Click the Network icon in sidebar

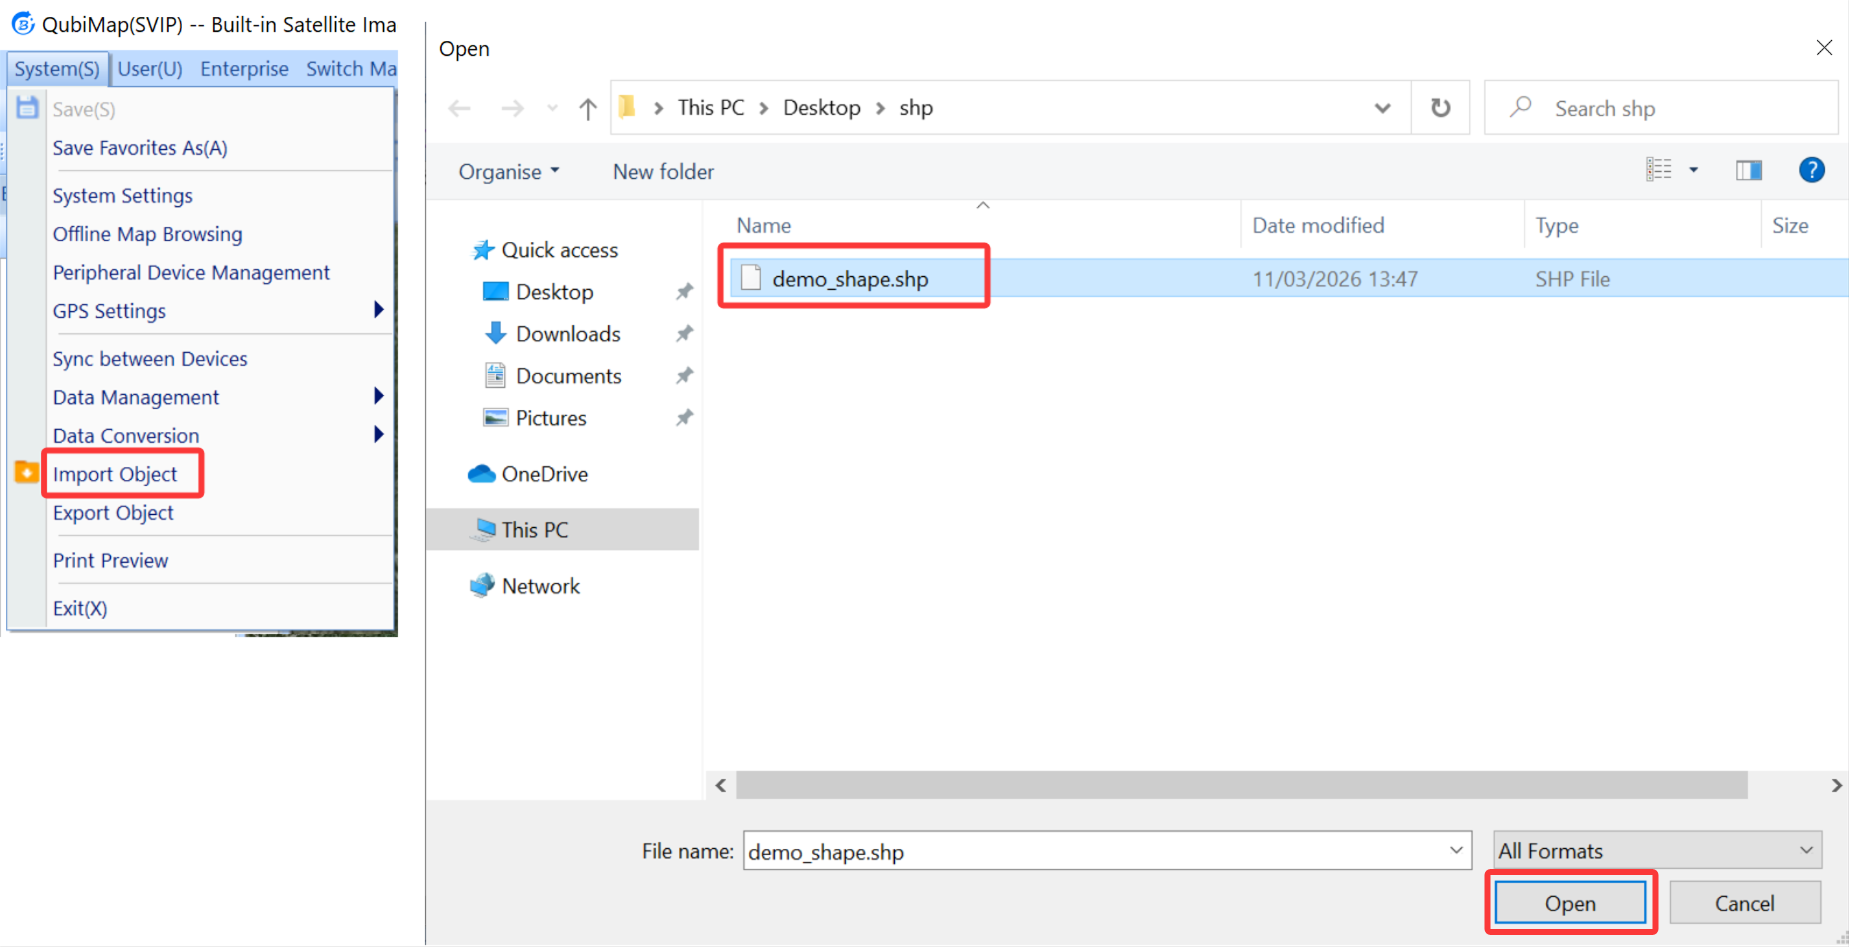click(482, 585)
